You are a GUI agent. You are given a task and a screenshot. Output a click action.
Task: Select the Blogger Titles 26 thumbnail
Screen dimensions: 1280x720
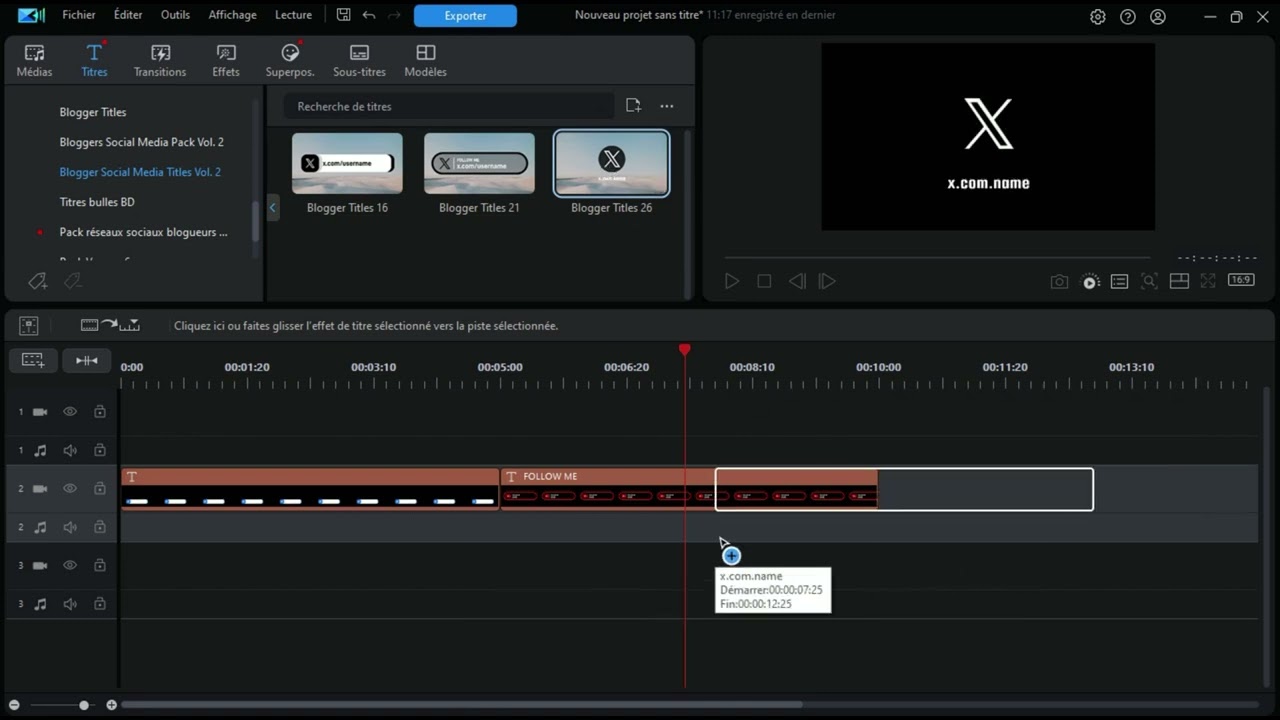pos(611,163)
